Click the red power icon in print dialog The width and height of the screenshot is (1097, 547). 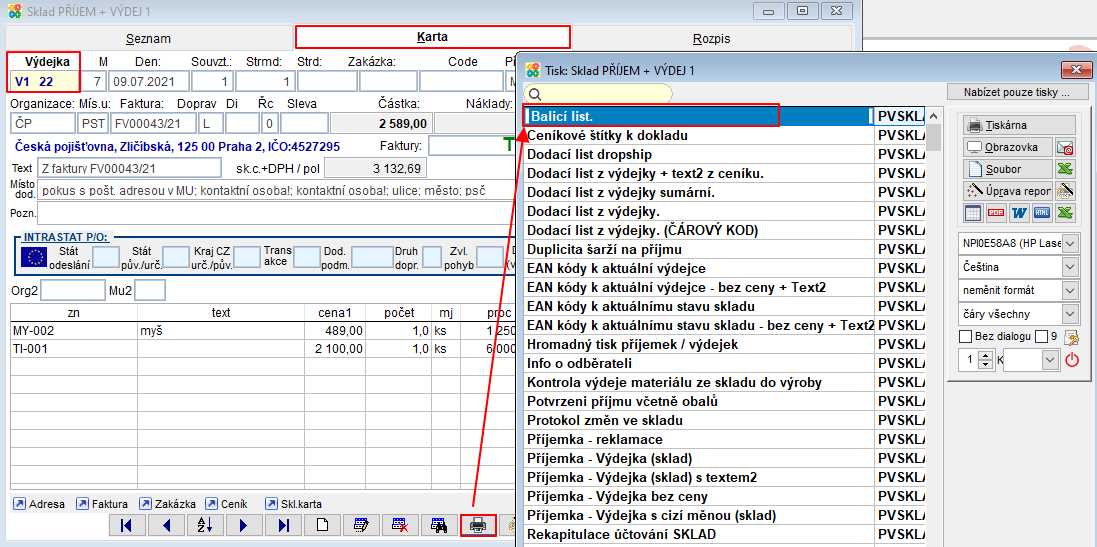[x=1071, y=361]
